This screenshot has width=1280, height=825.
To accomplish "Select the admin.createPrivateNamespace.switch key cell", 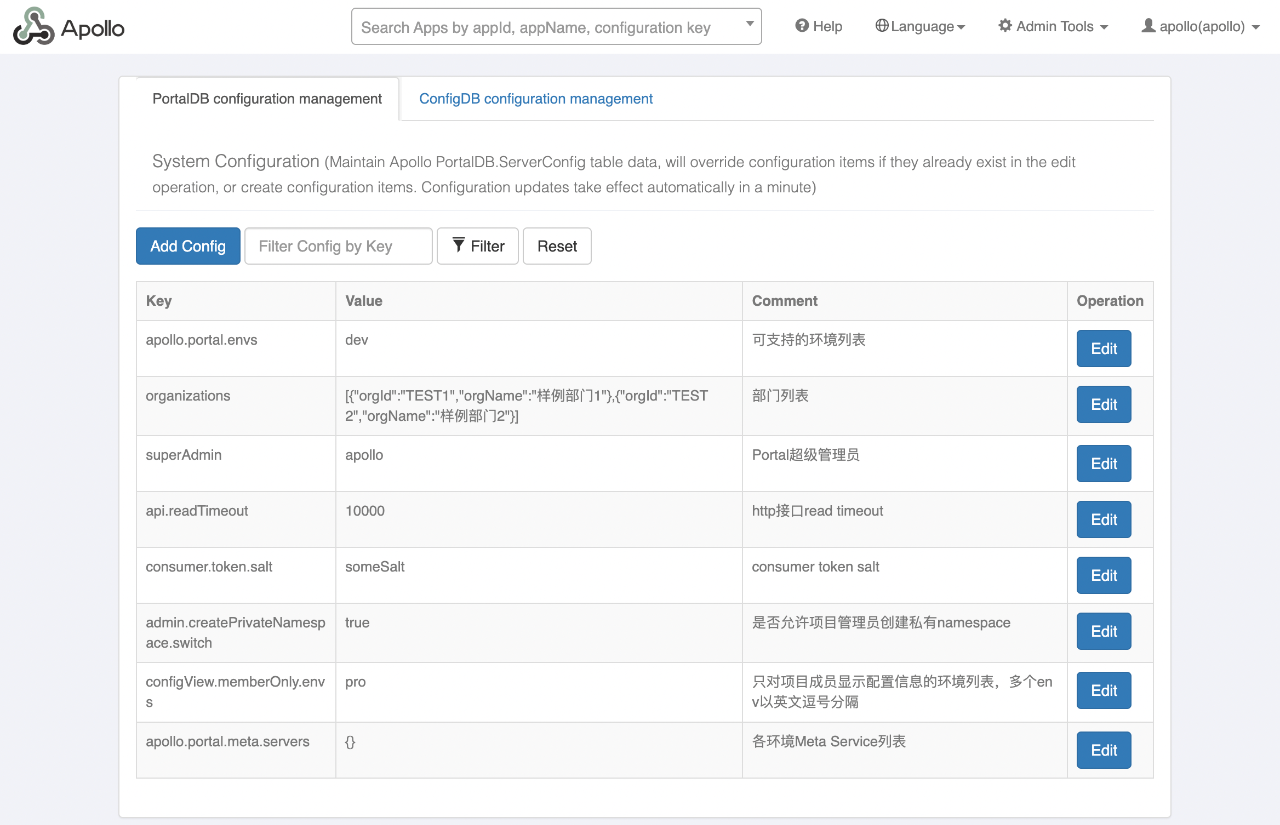I will tap(236, 633).
